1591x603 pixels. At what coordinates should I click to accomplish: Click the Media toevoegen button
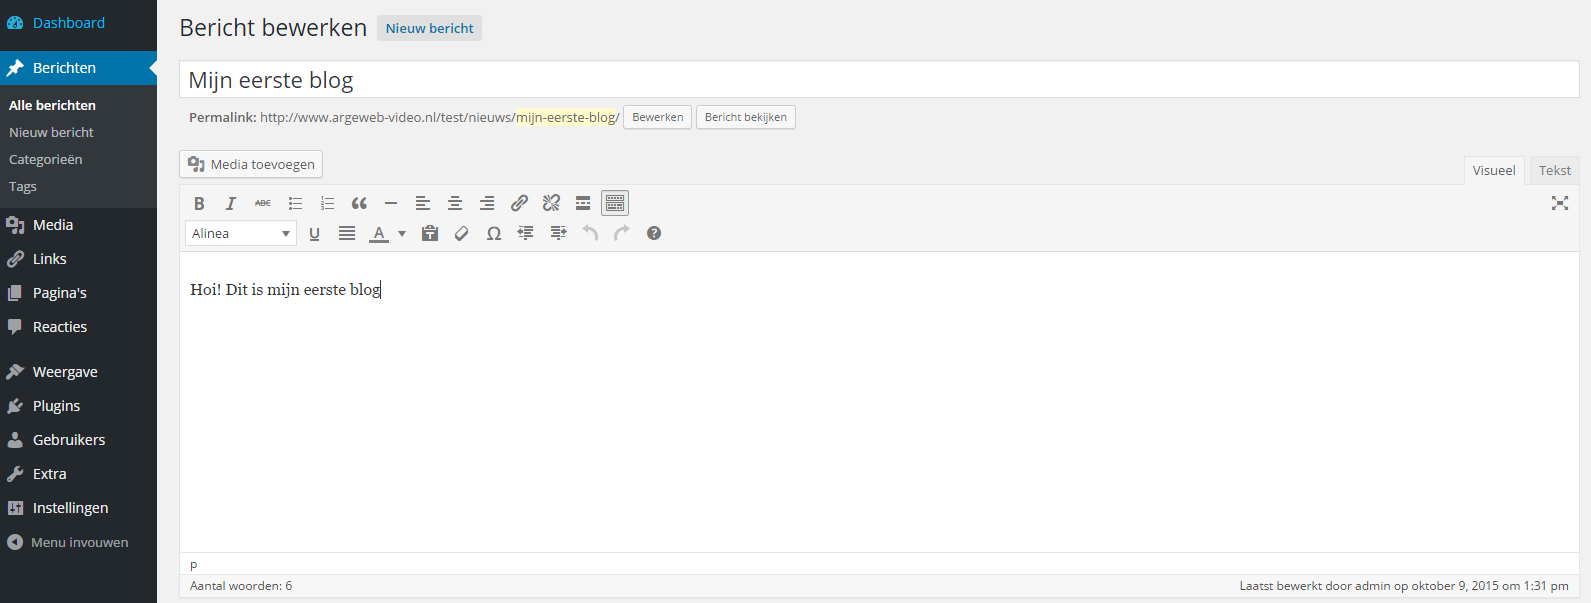point(251,164)
